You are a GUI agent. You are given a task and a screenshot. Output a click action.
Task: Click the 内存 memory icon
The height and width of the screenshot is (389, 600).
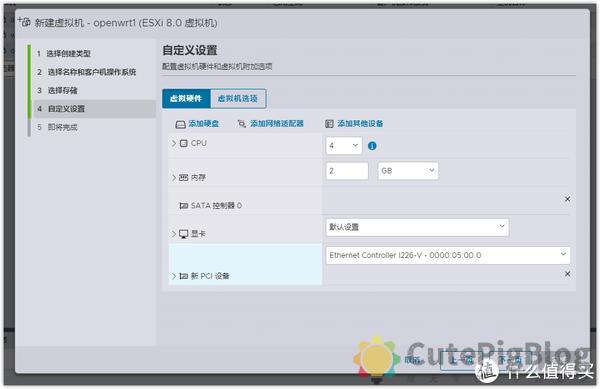tap(184, 177)
